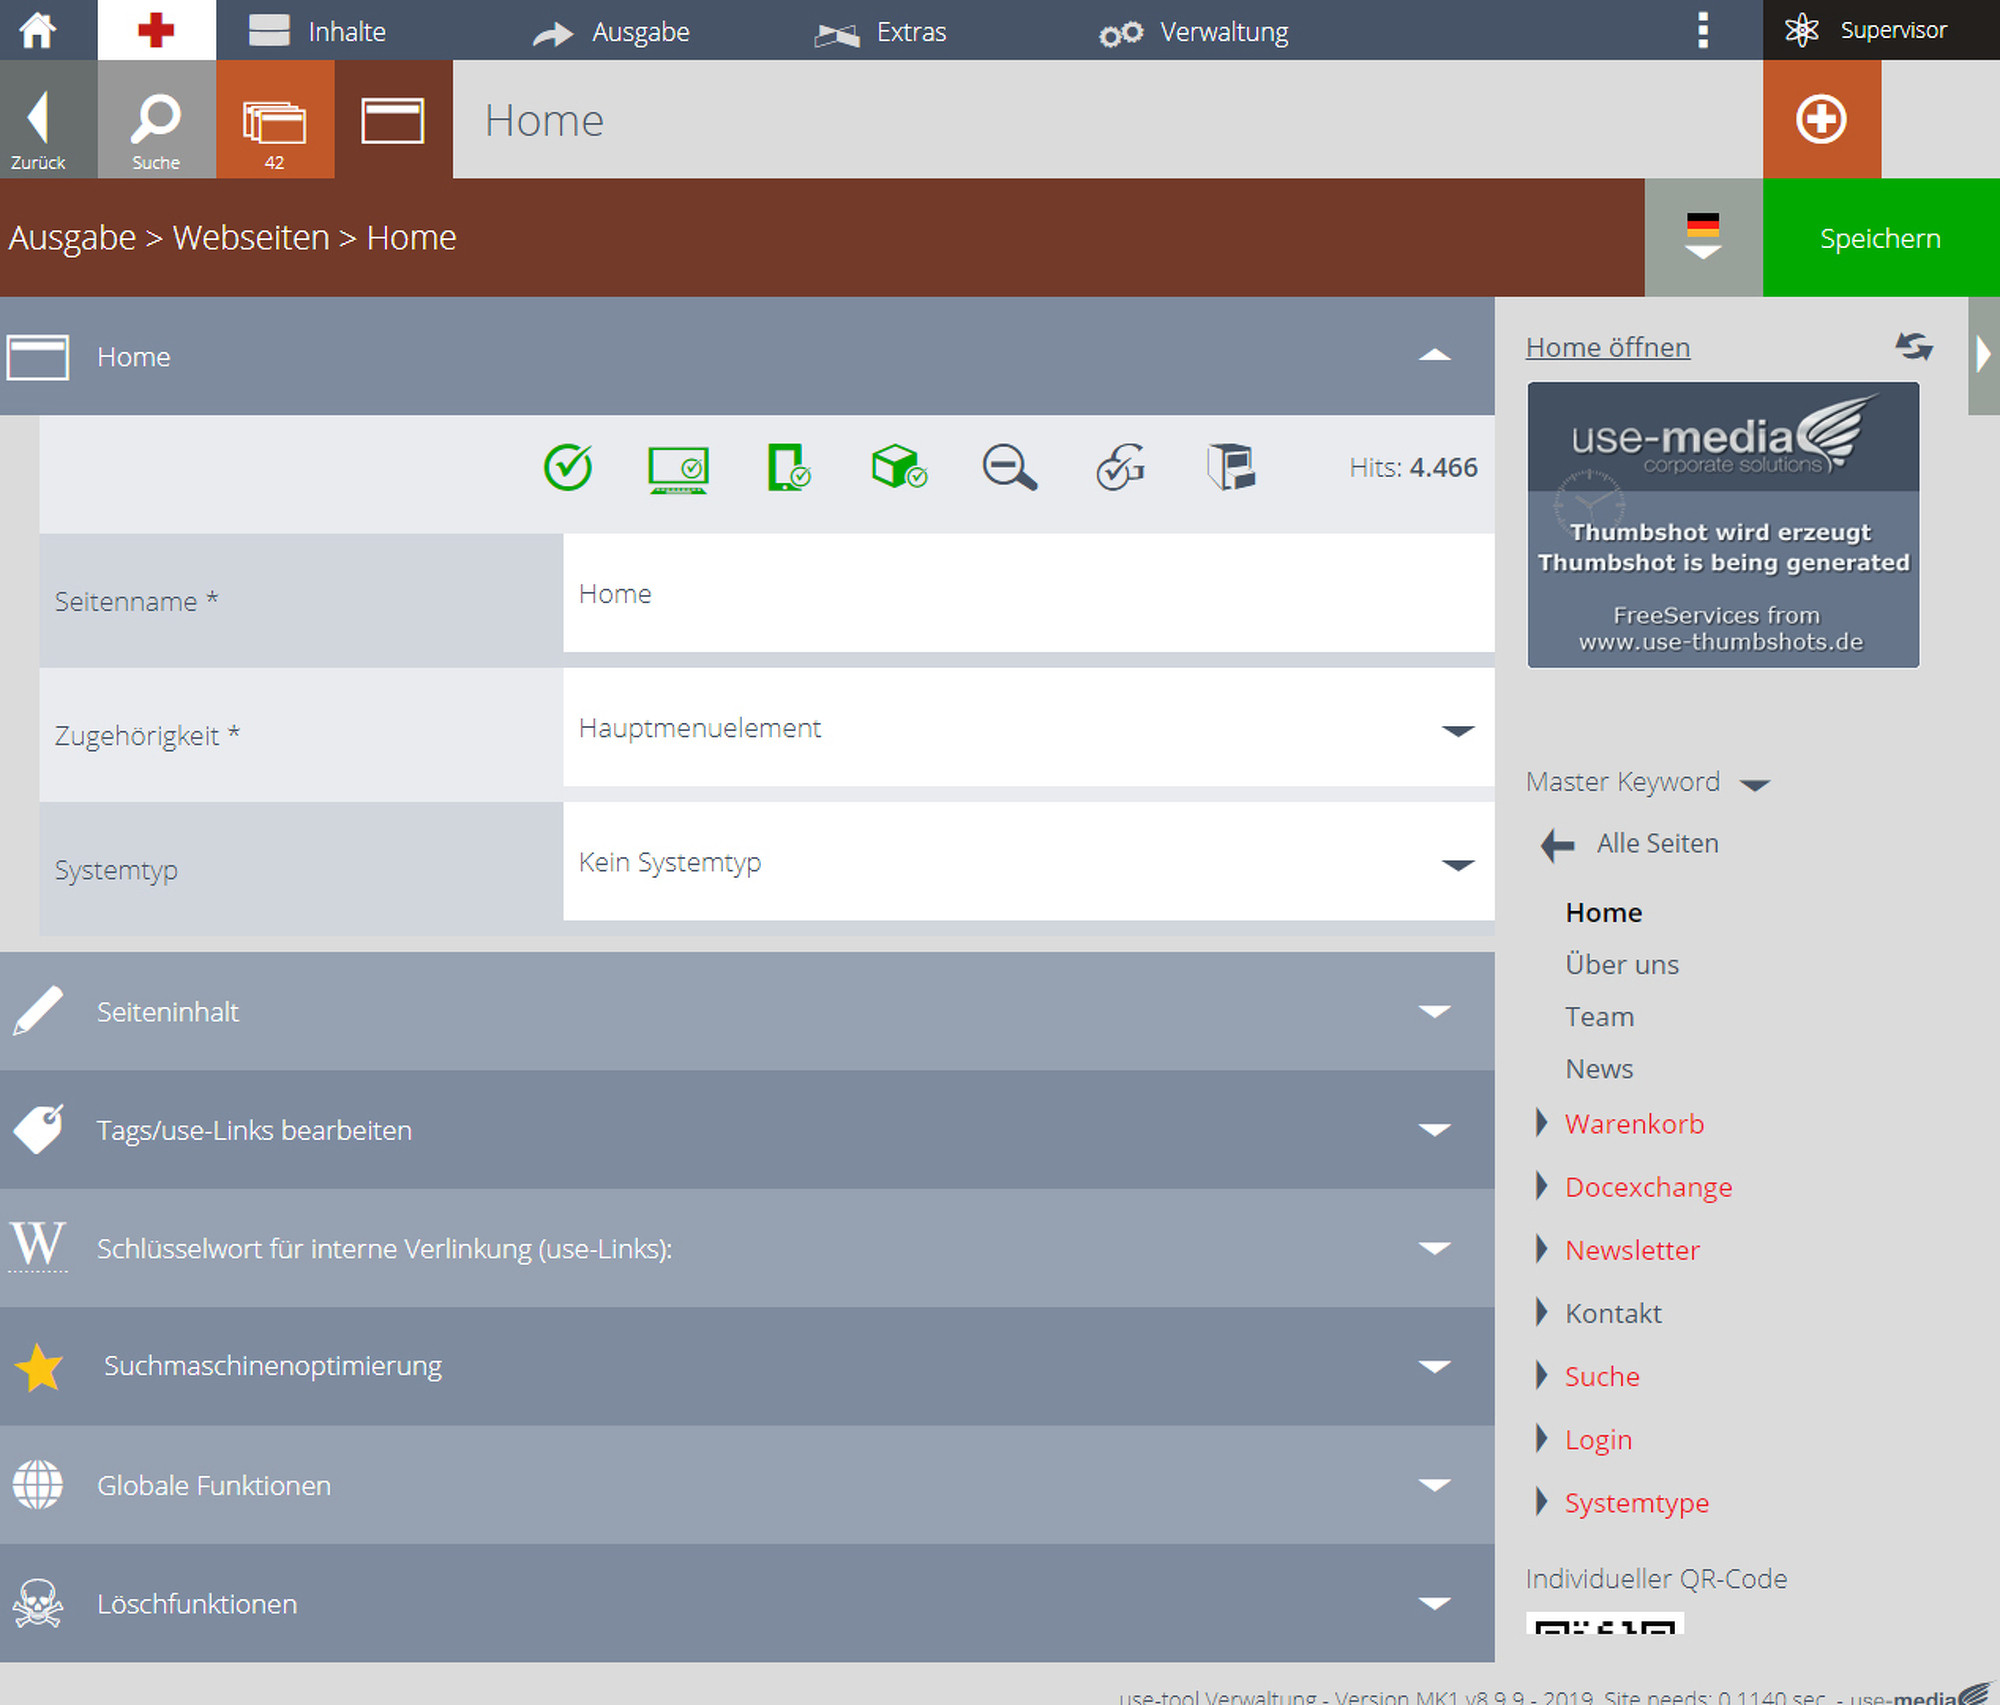
Task: Open the Zugehörigkeit dropdown
Action: pos(1028,728)
